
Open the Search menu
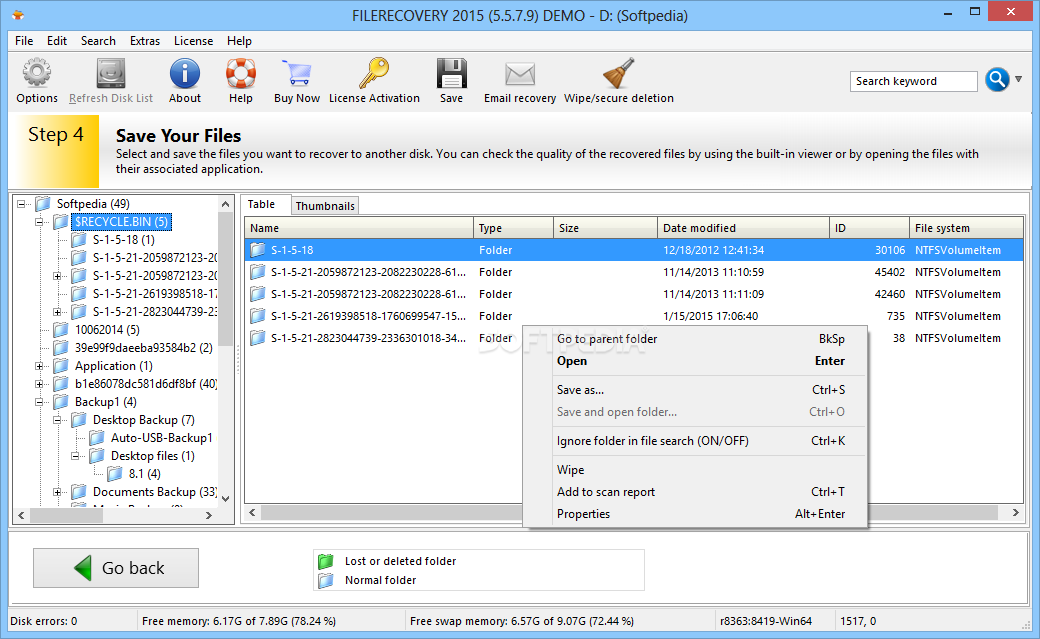click(x=98, y=40)
